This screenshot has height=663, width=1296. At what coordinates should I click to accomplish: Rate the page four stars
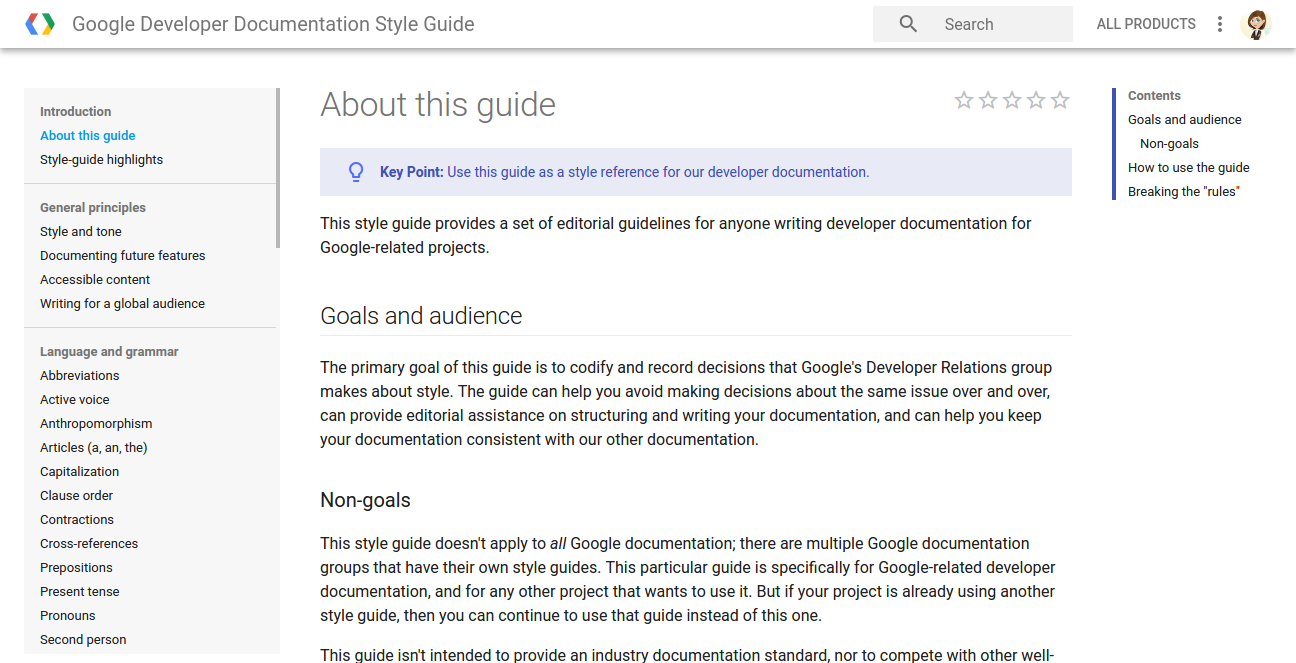[1036, 100]
